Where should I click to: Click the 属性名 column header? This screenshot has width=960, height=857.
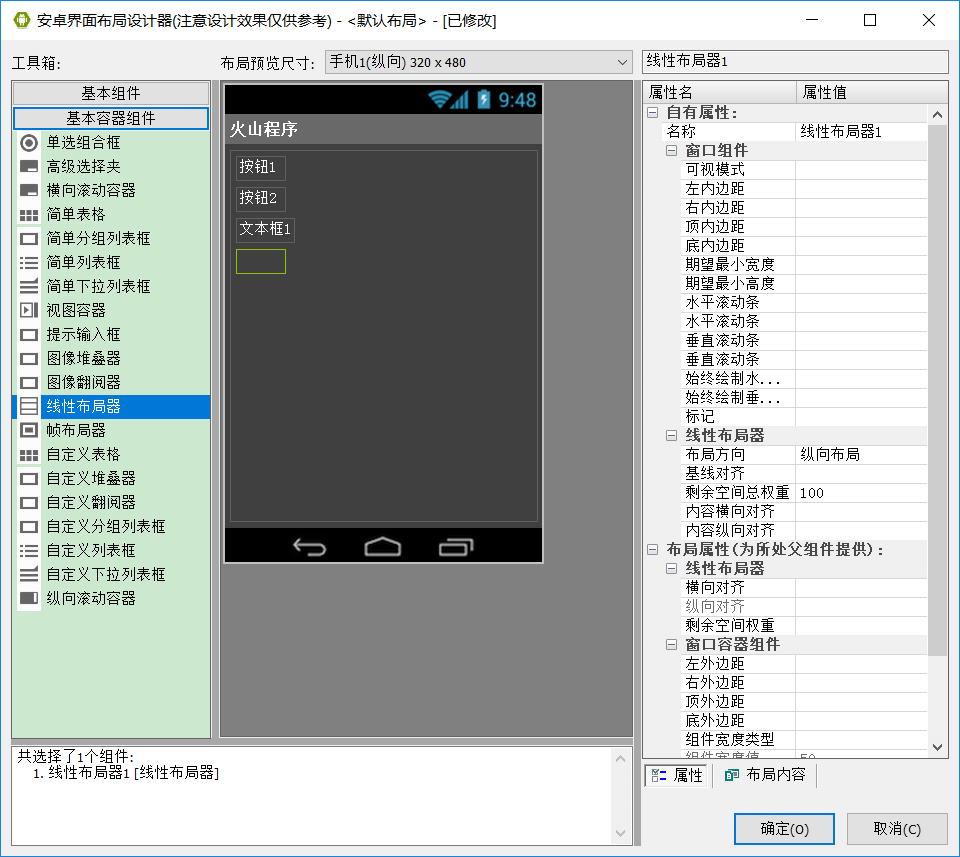coord(719,92)
